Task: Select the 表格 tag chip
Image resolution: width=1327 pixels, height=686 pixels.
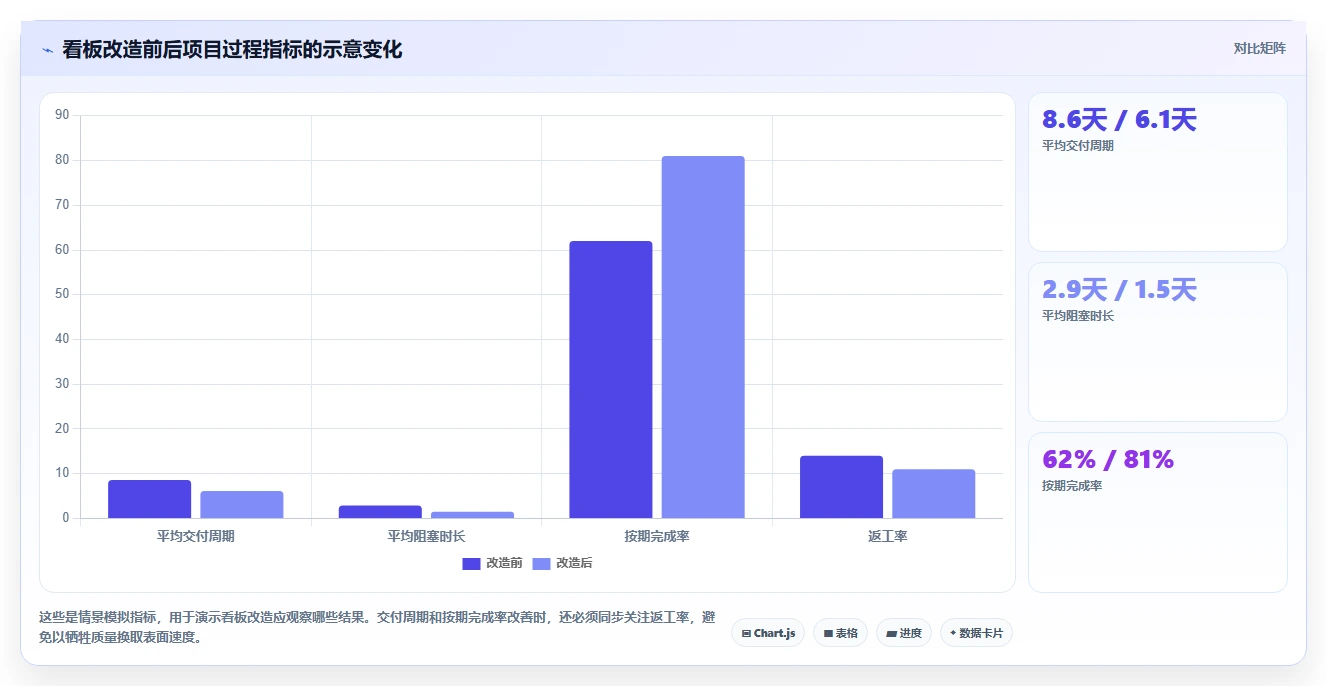Action: pyautogui.click(x=840, y=633)
